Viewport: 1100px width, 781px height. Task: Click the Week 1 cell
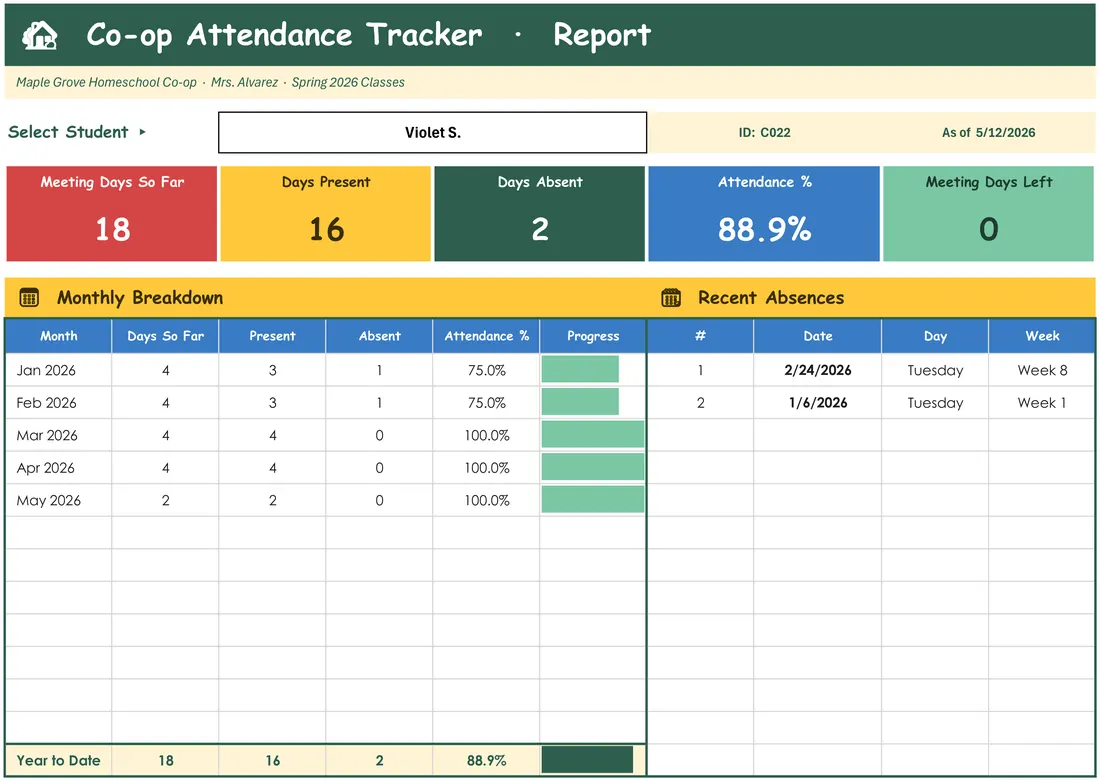point(1042,403)
